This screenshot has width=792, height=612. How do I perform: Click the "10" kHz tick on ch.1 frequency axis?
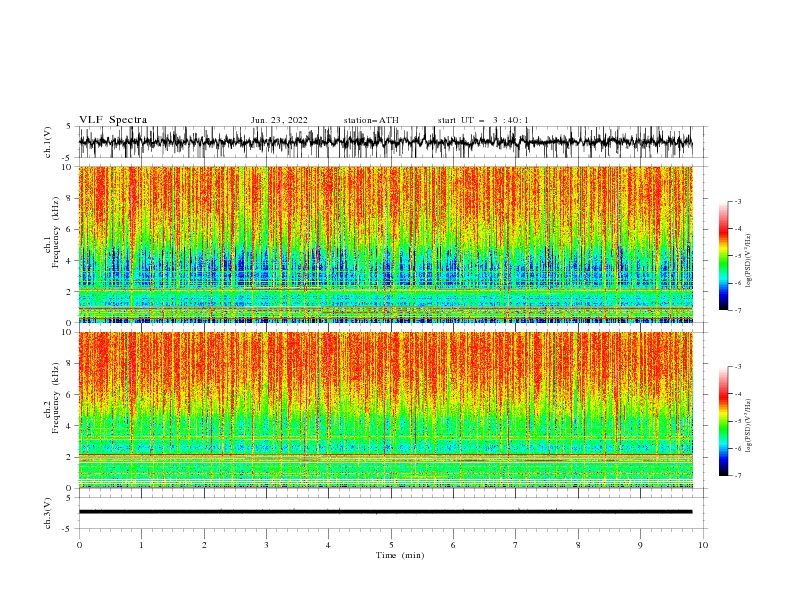pyautogui.click(x=67, y=167)
